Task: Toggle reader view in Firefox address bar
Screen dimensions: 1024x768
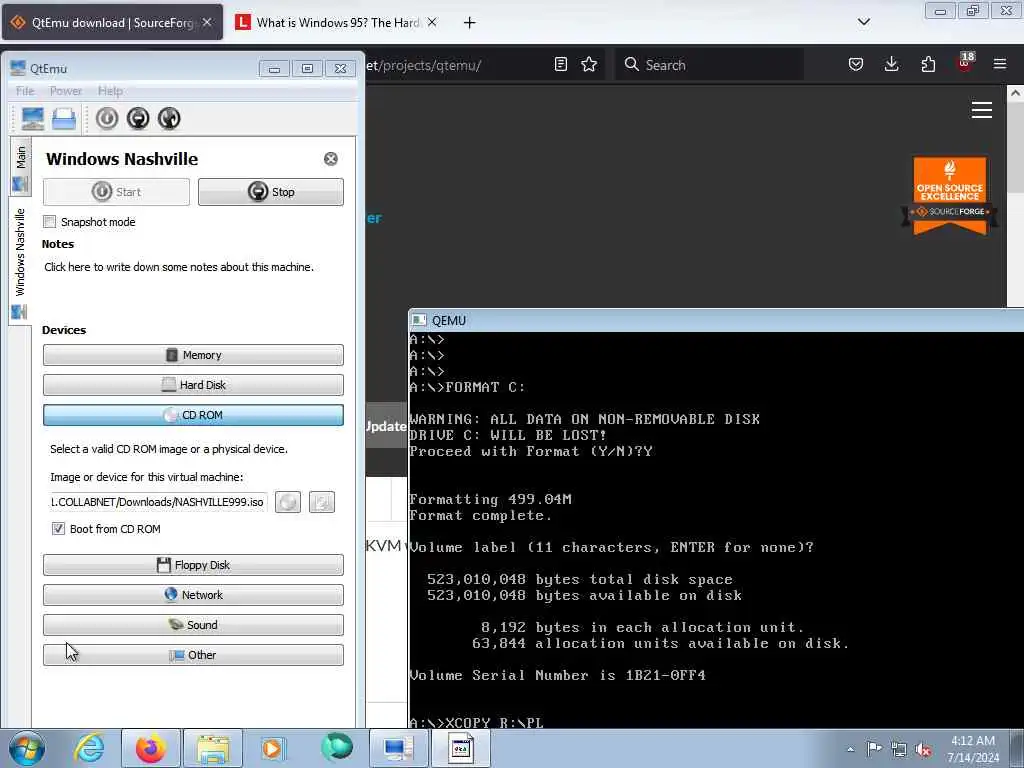Action: click(560, 65)
